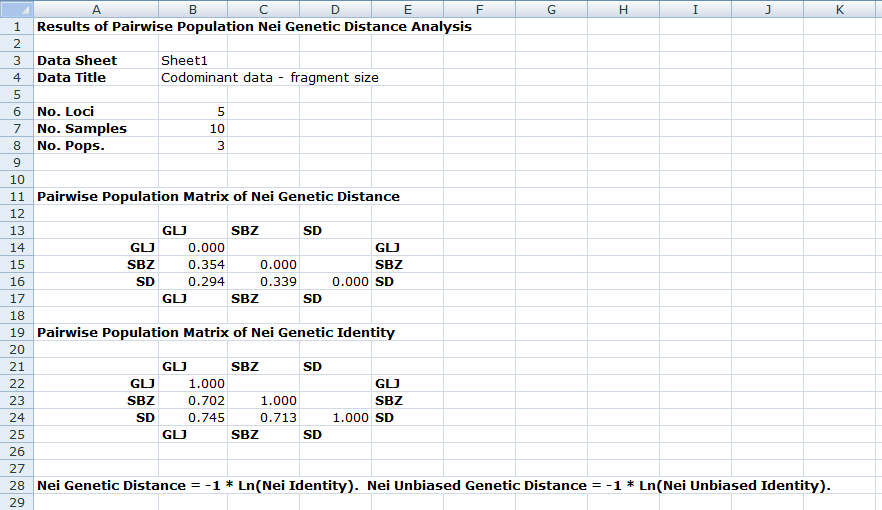This screenshot has width=882, height=510.
Task: Select column F header
Action: (x=479, y=9)
